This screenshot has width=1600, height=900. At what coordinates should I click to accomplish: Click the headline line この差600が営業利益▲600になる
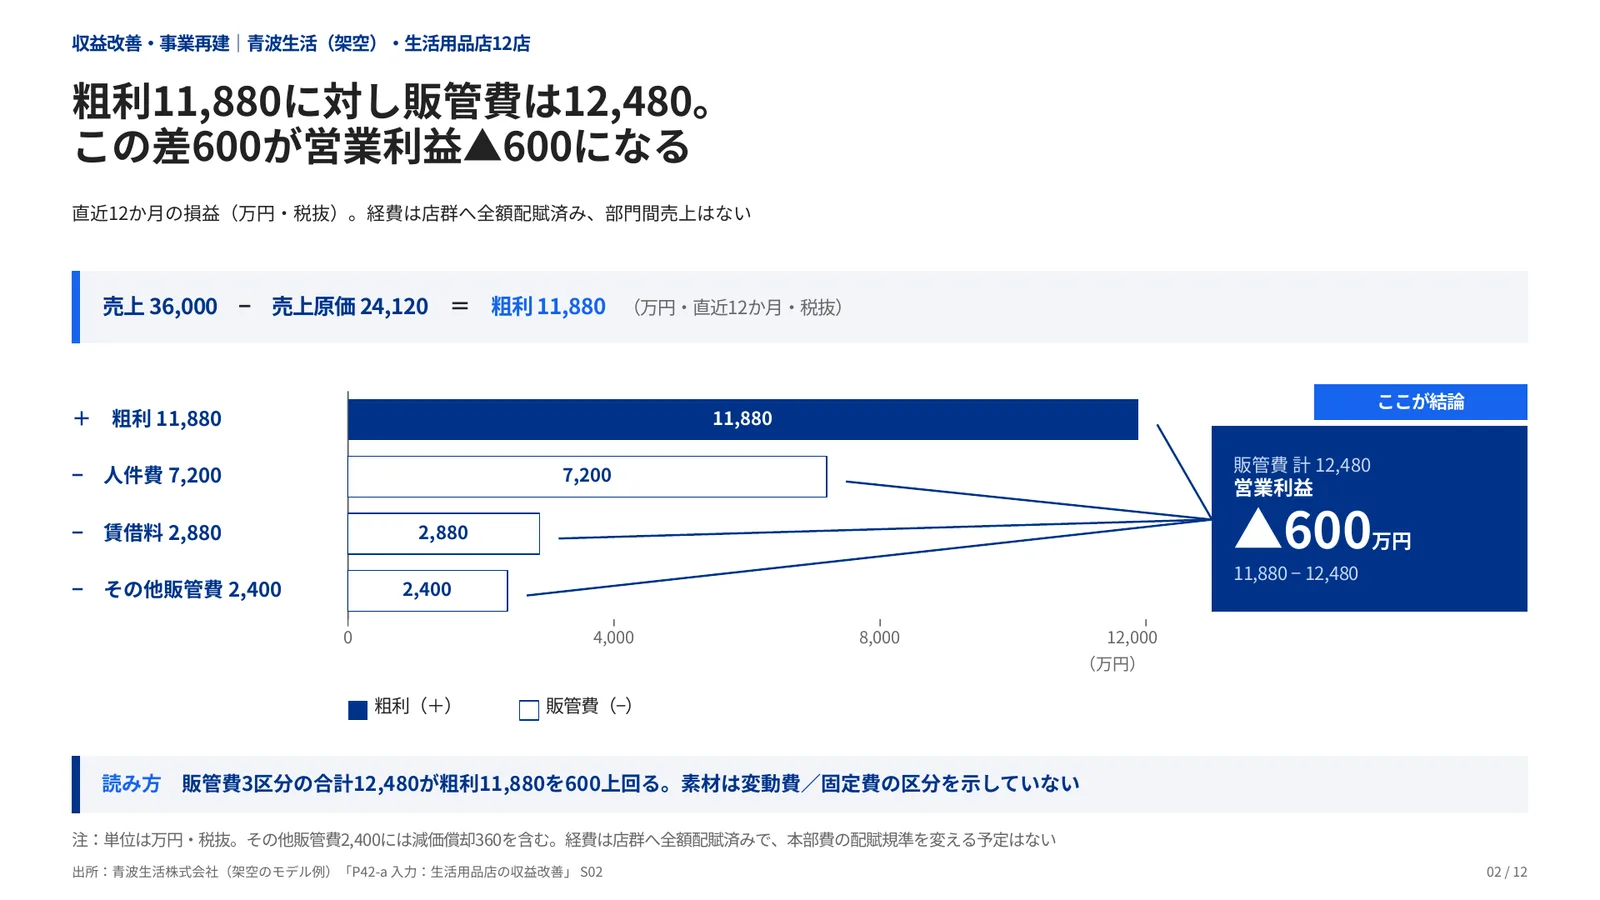tap(382, 147)
